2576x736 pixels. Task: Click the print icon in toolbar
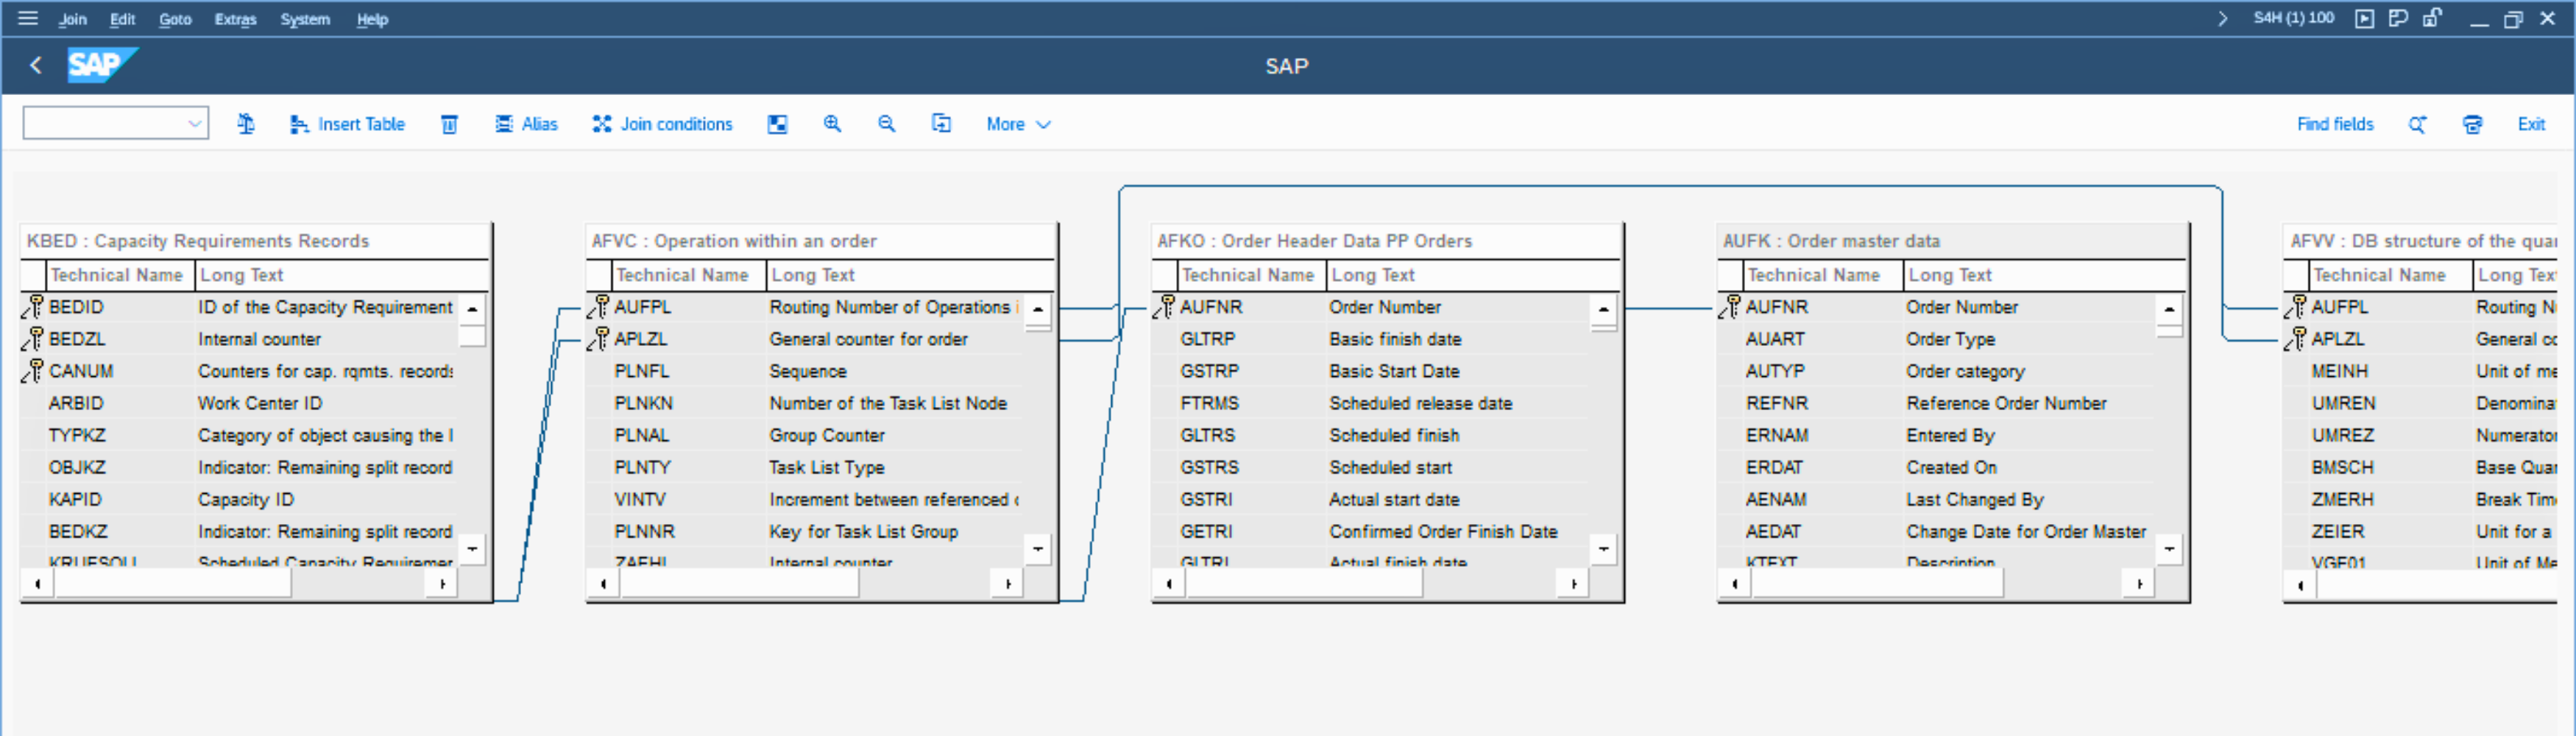click(2472, 124)
